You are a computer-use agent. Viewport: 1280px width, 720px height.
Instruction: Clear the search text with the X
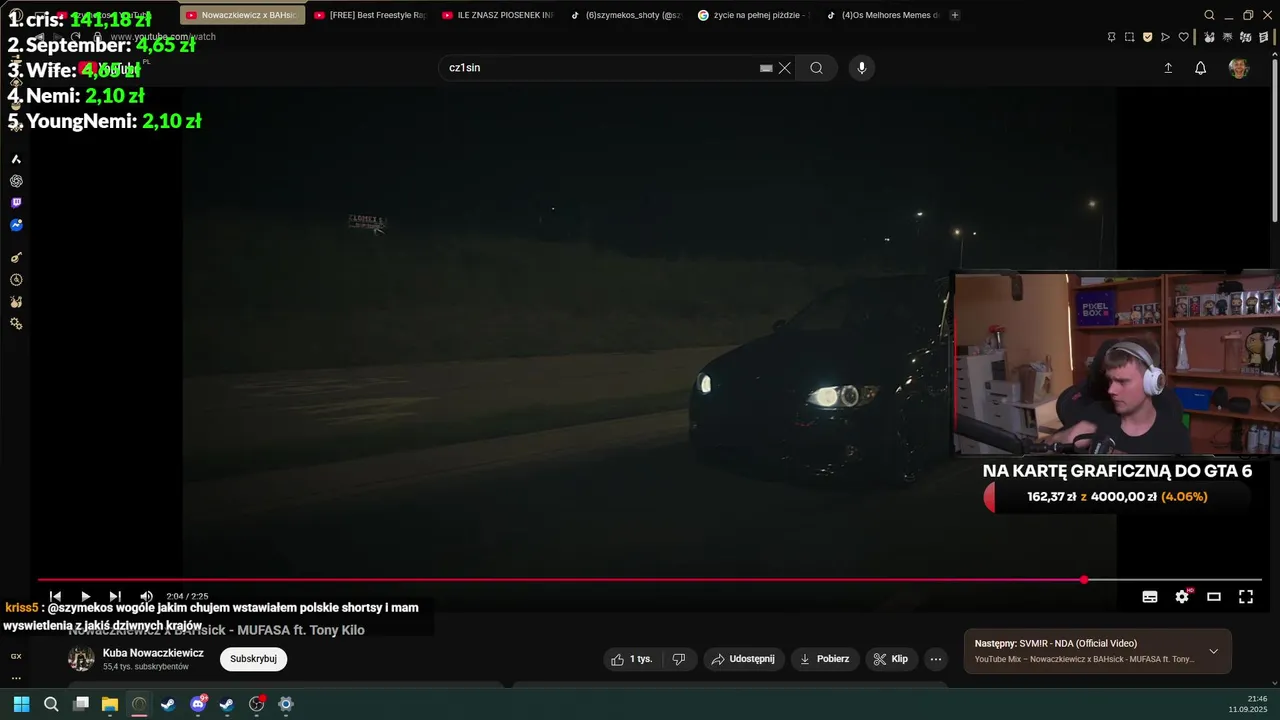[x=785, y=68]
